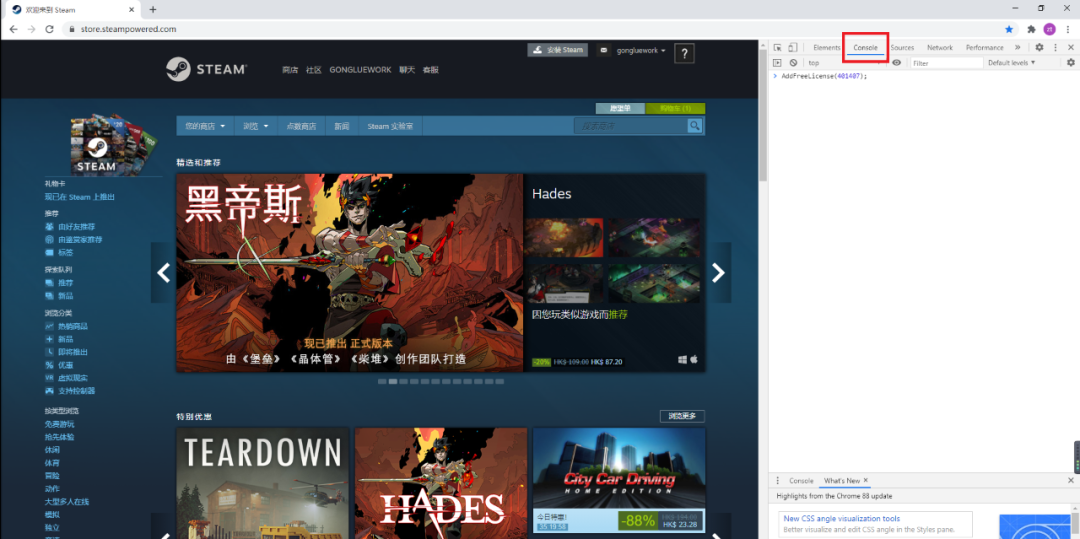Click the green cart button
This screenshot has width=1080, height=539.
[676, 108]
